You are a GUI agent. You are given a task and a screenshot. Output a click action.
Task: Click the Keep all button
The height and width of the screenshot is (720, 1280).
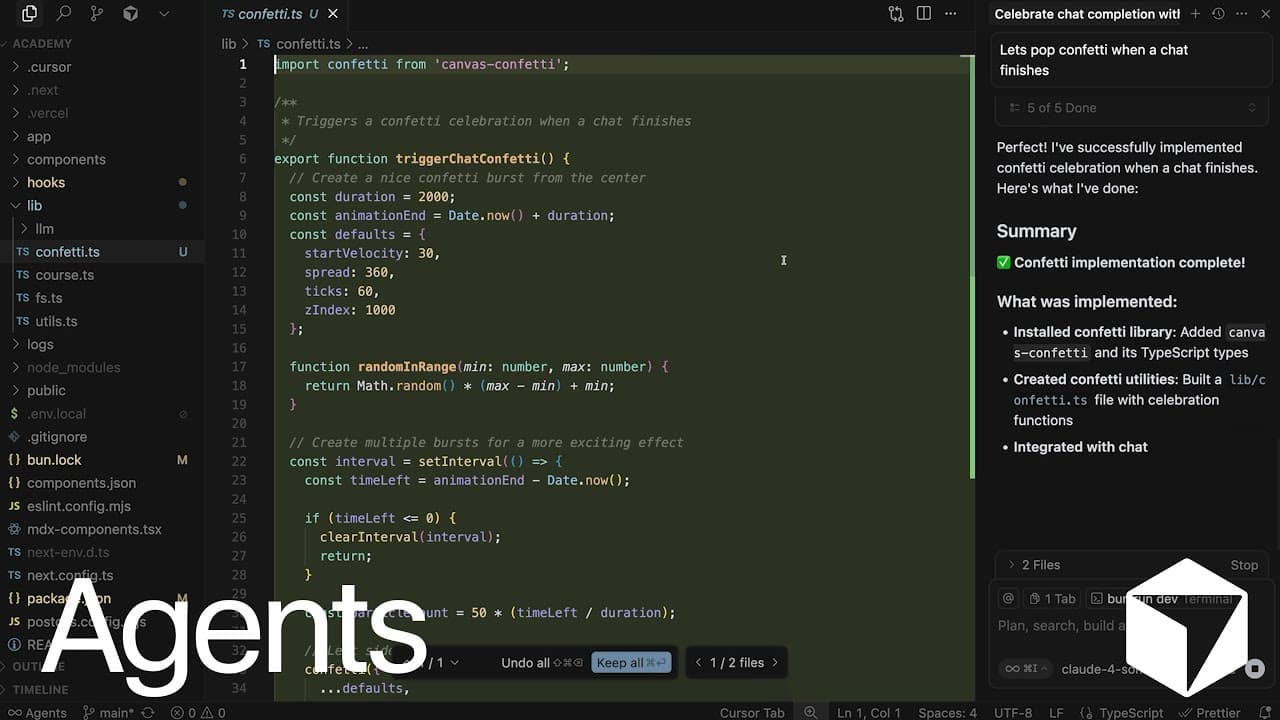click(x=631, y=662)
